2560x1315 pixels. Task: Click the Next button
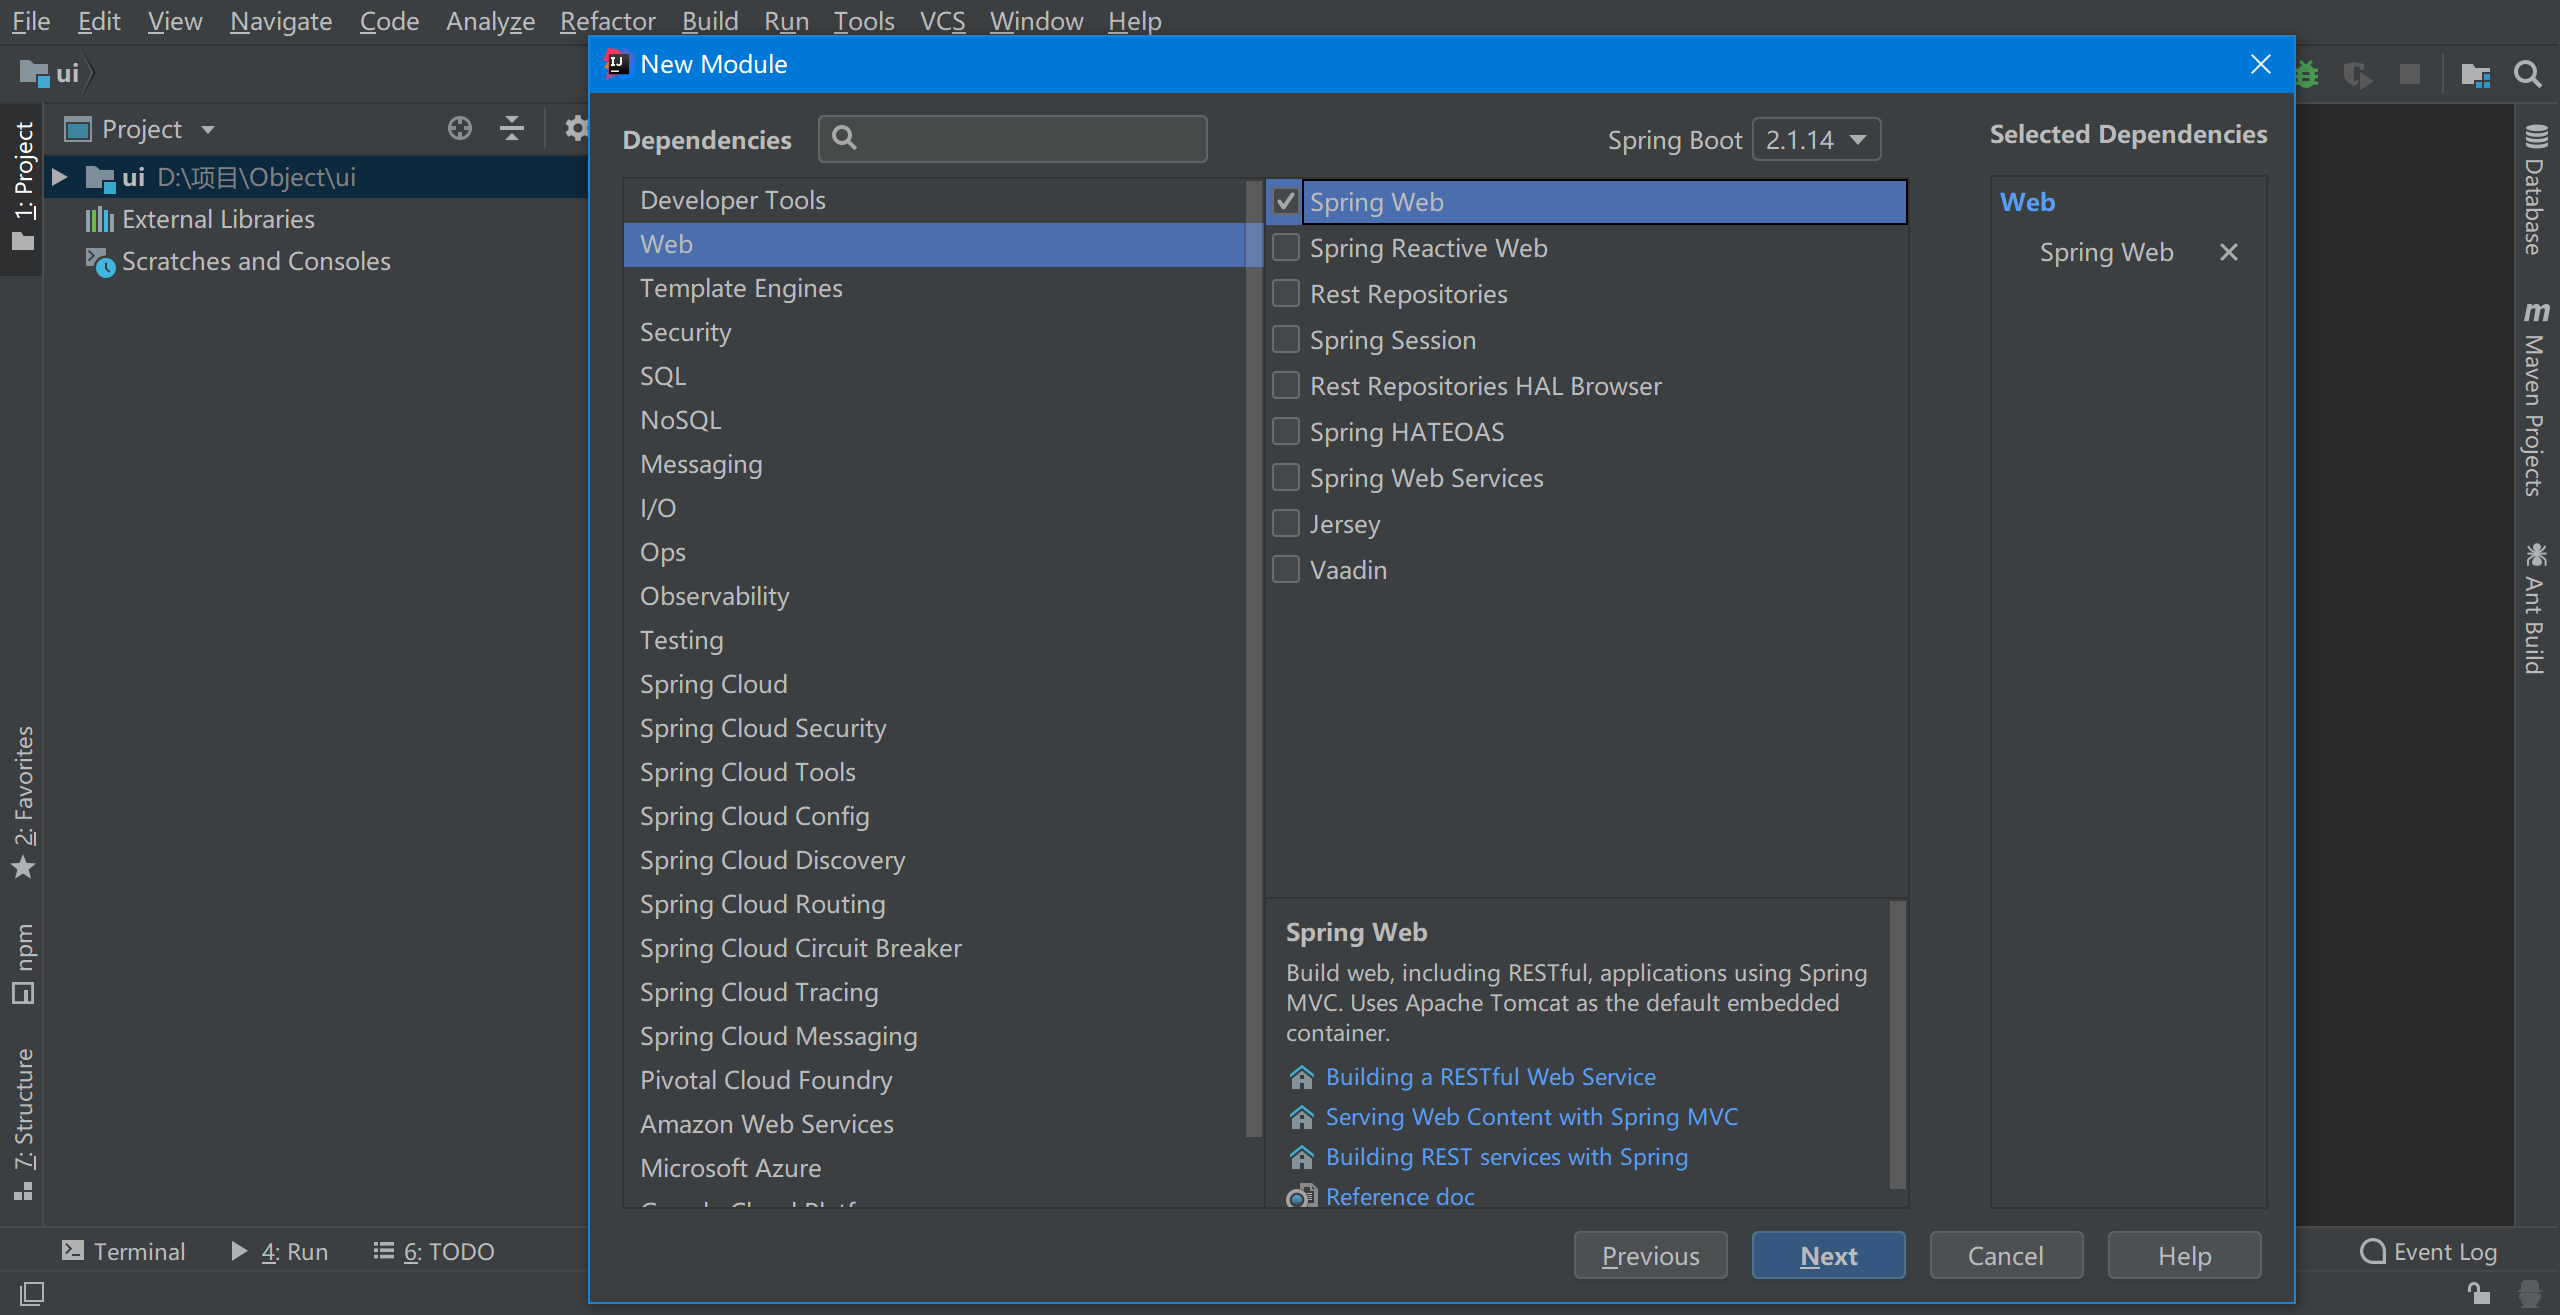[x=1828, y=1256]
